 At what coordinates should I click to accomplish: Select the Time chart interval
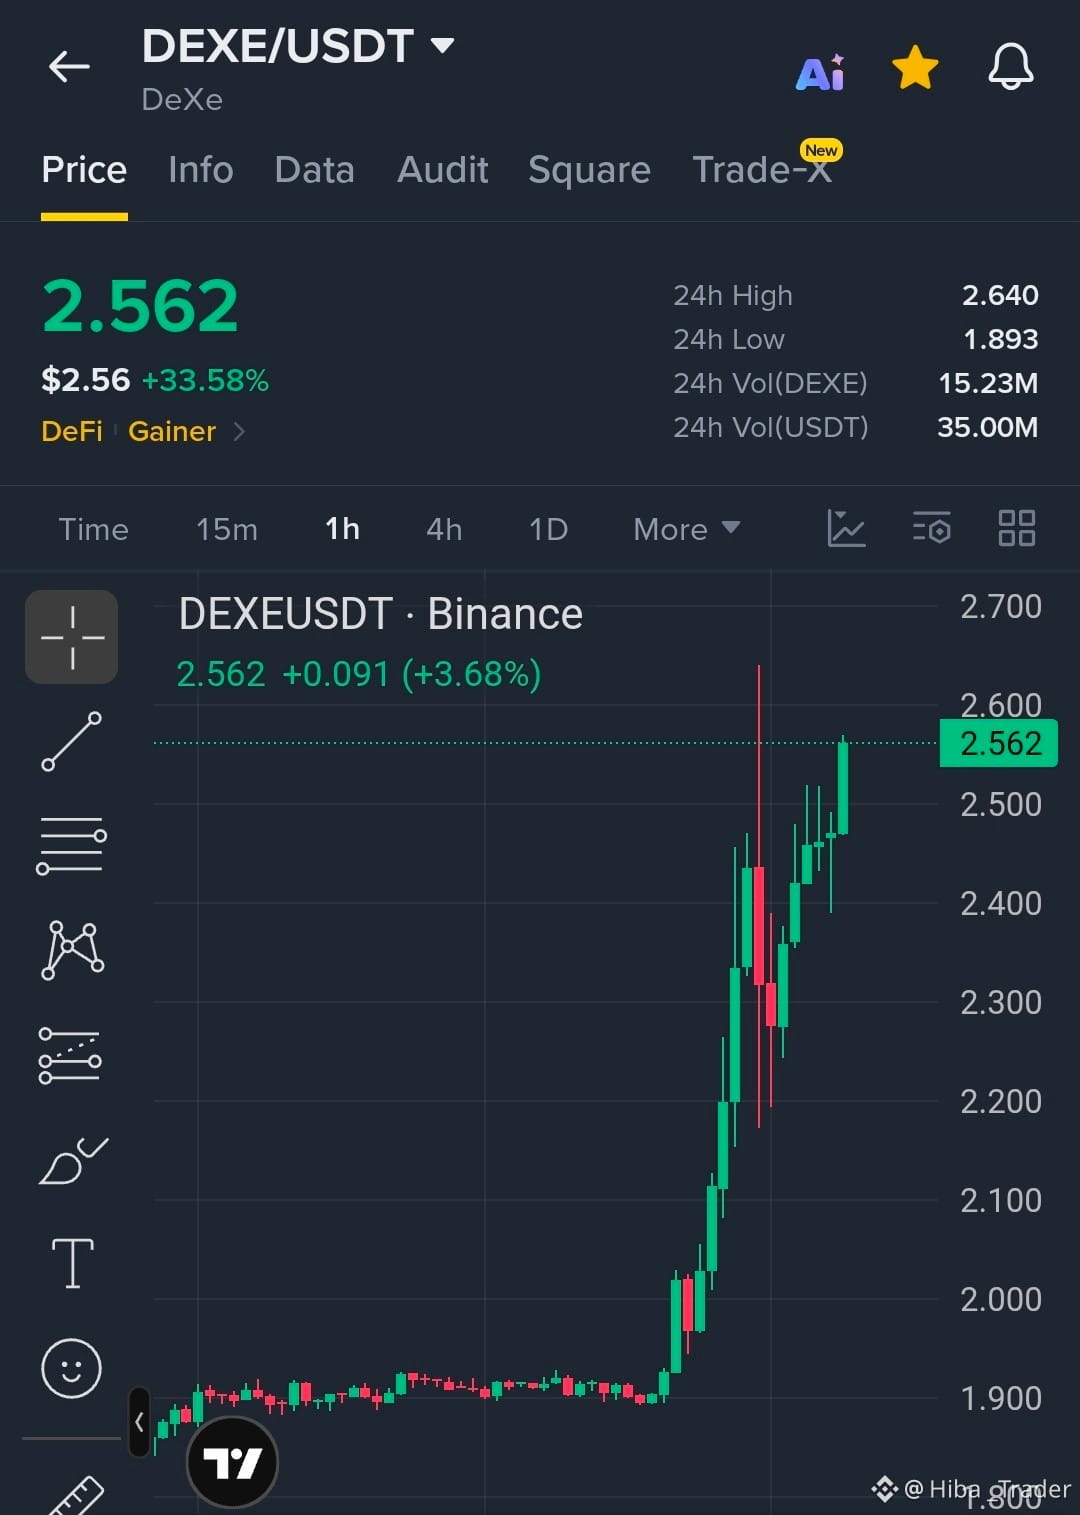[94, 529]
